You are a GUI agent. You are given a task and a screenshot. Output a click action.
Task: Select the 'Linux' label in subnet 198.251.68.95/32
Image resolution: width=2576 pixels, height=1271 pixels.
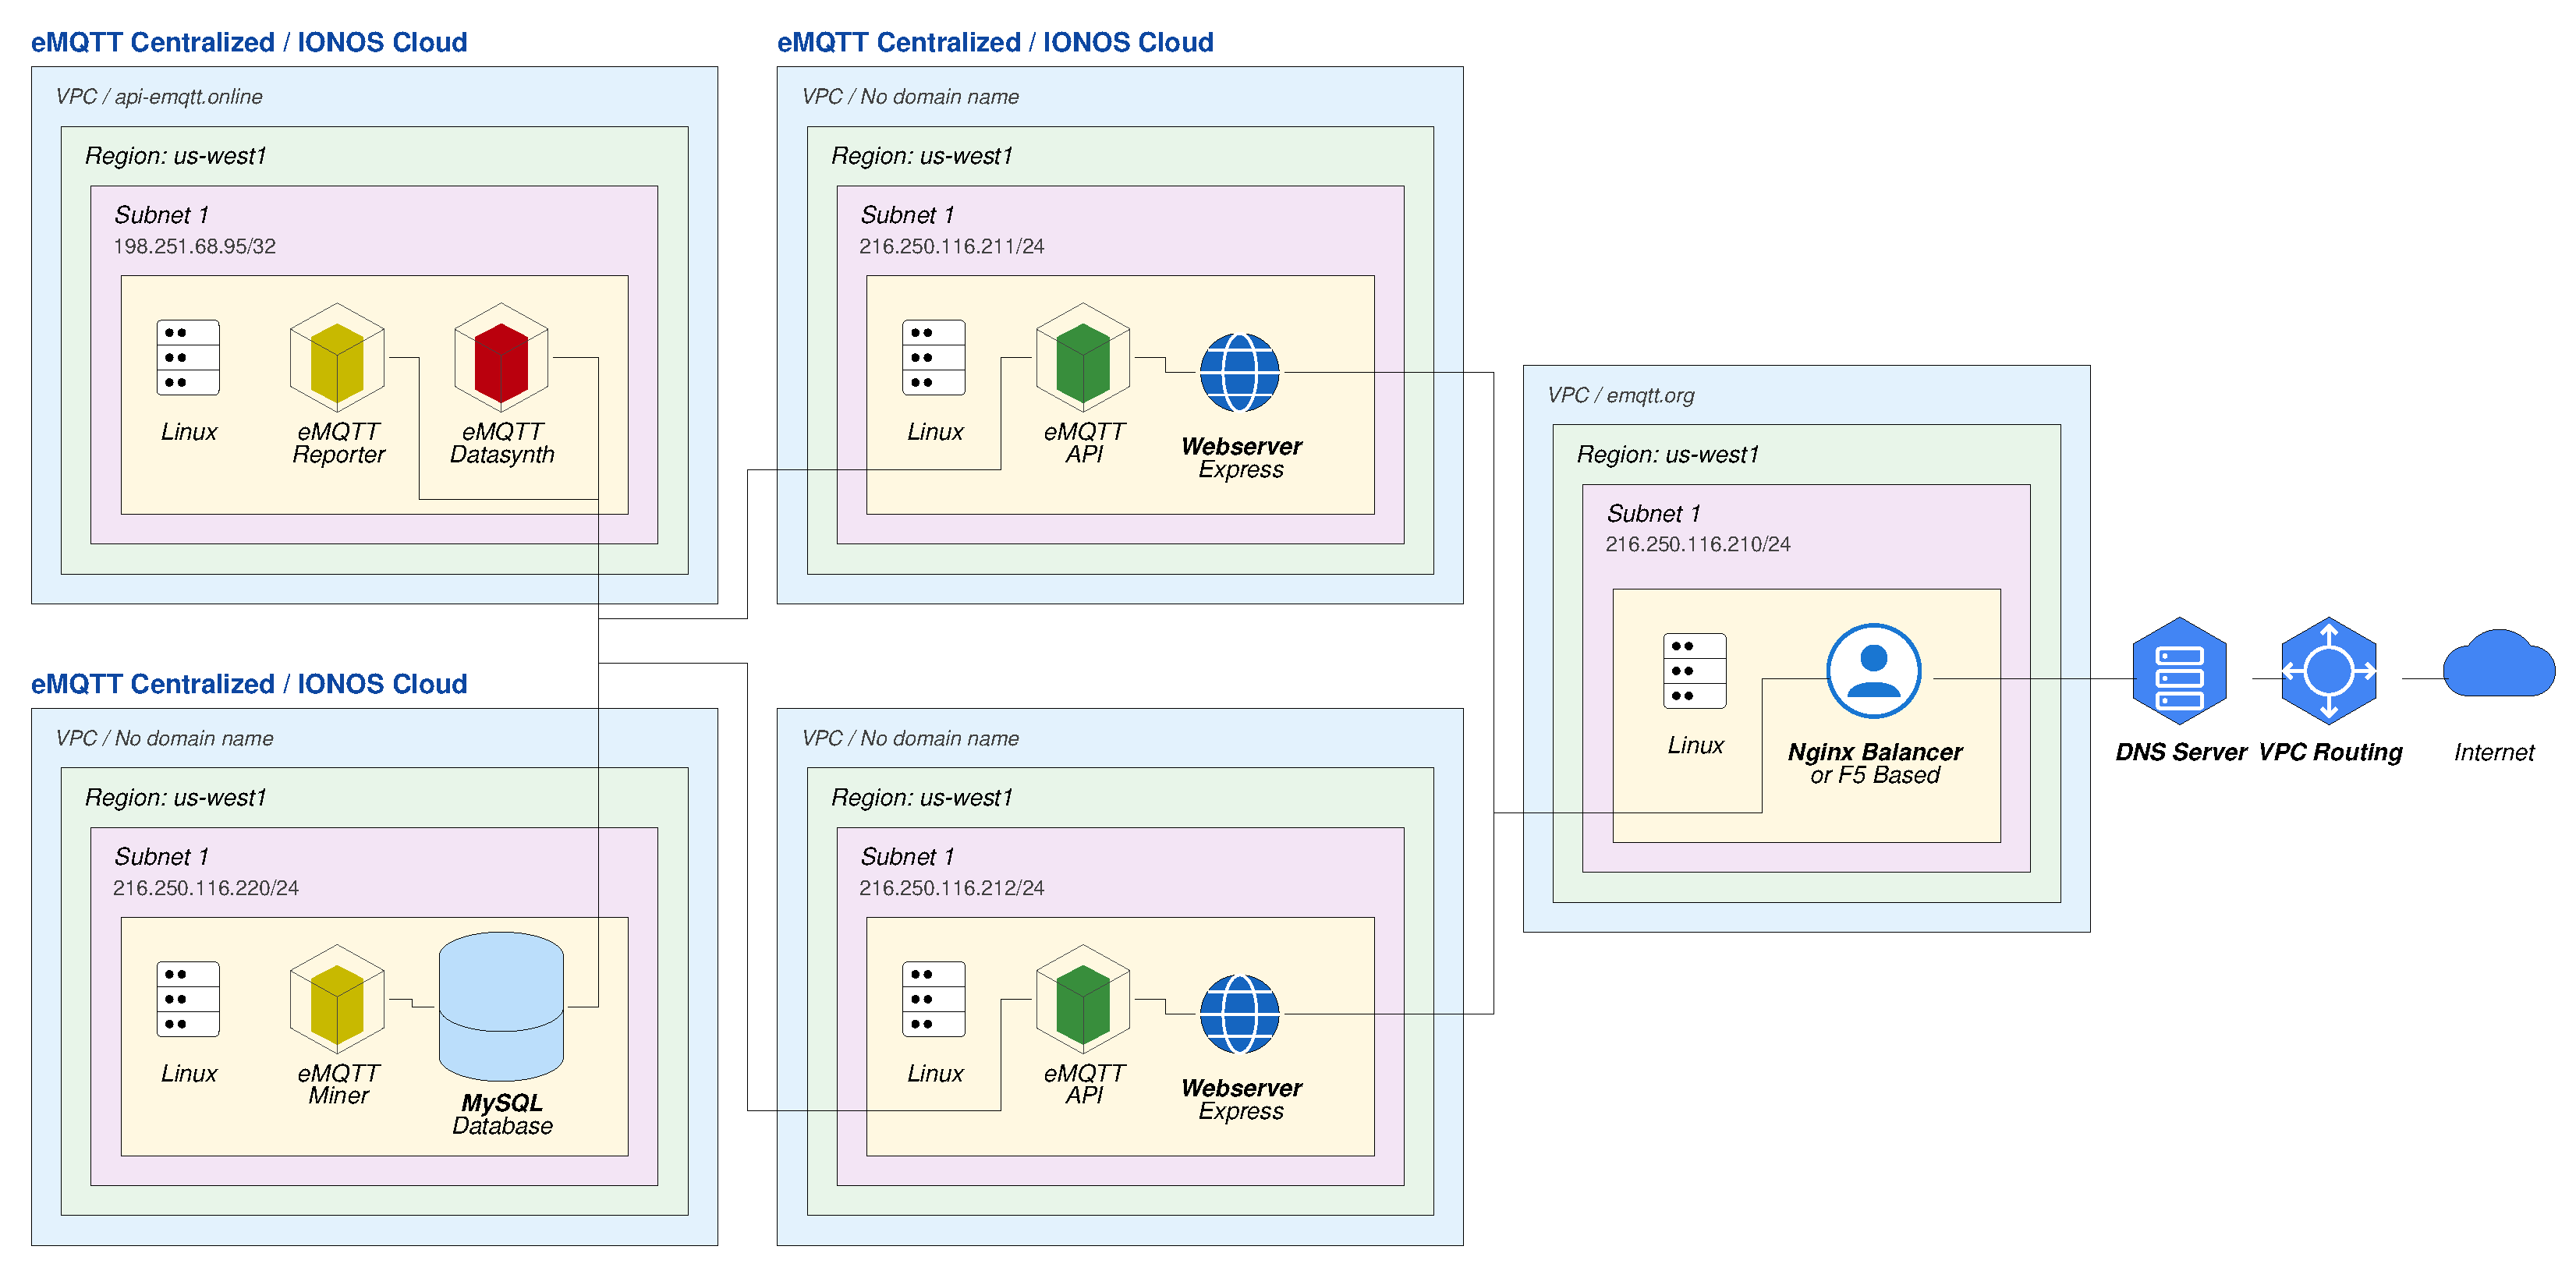189,432
